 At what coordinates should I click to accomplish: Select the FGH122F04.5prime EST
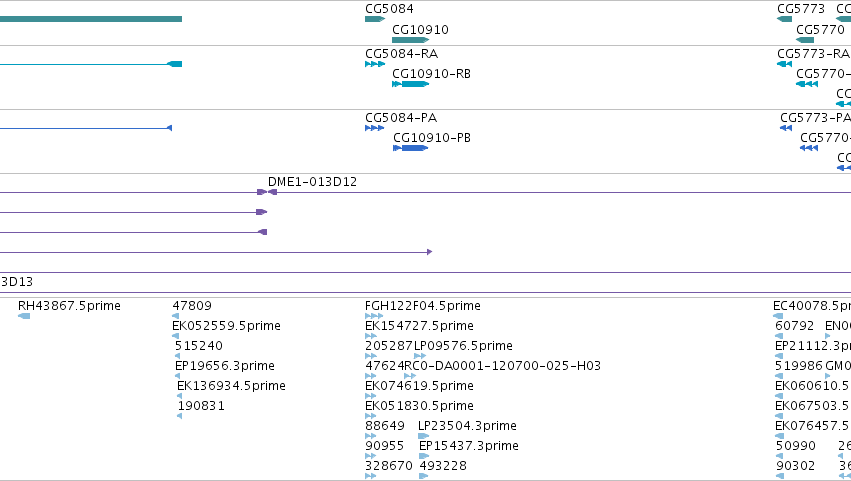point(423,306)
